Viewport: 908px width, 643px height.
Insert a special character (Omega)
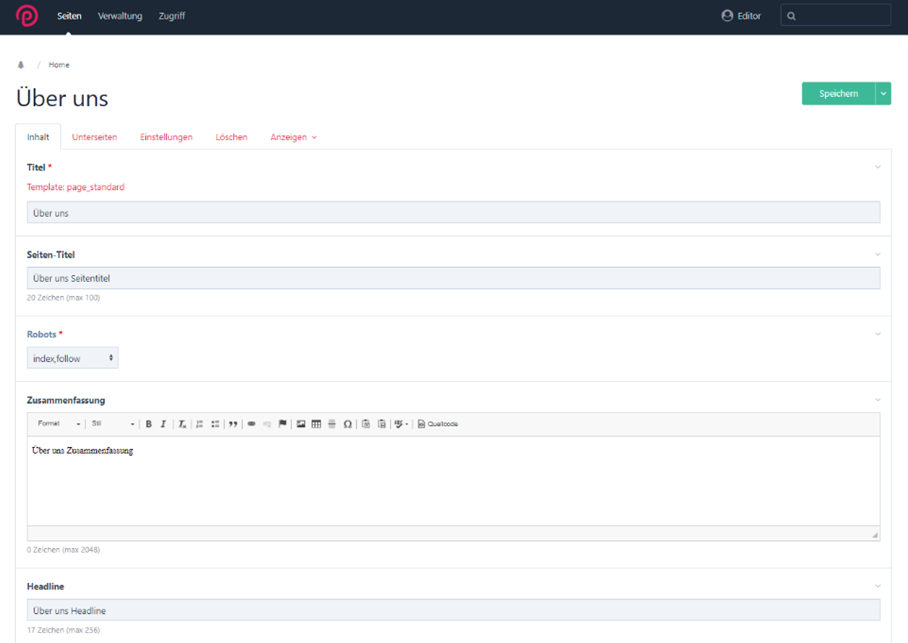[348, 424]
